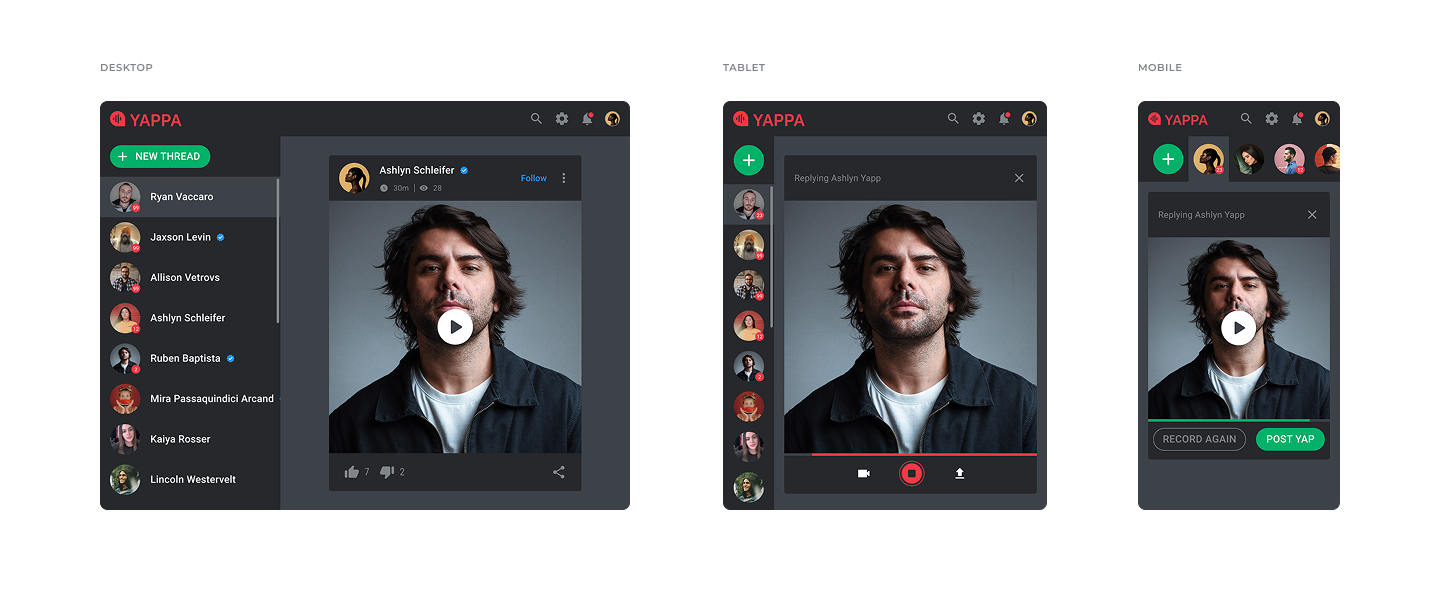Screen dimensions: 1440x592
Task: Click tablet camera switch icon
Action: [864, 474]
